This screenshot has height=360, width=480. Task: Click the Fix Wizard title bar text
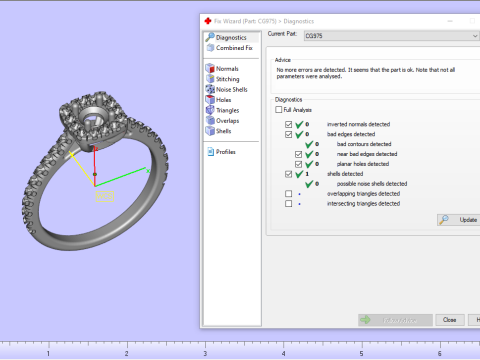pyautogui.click(x=264, y=21)
